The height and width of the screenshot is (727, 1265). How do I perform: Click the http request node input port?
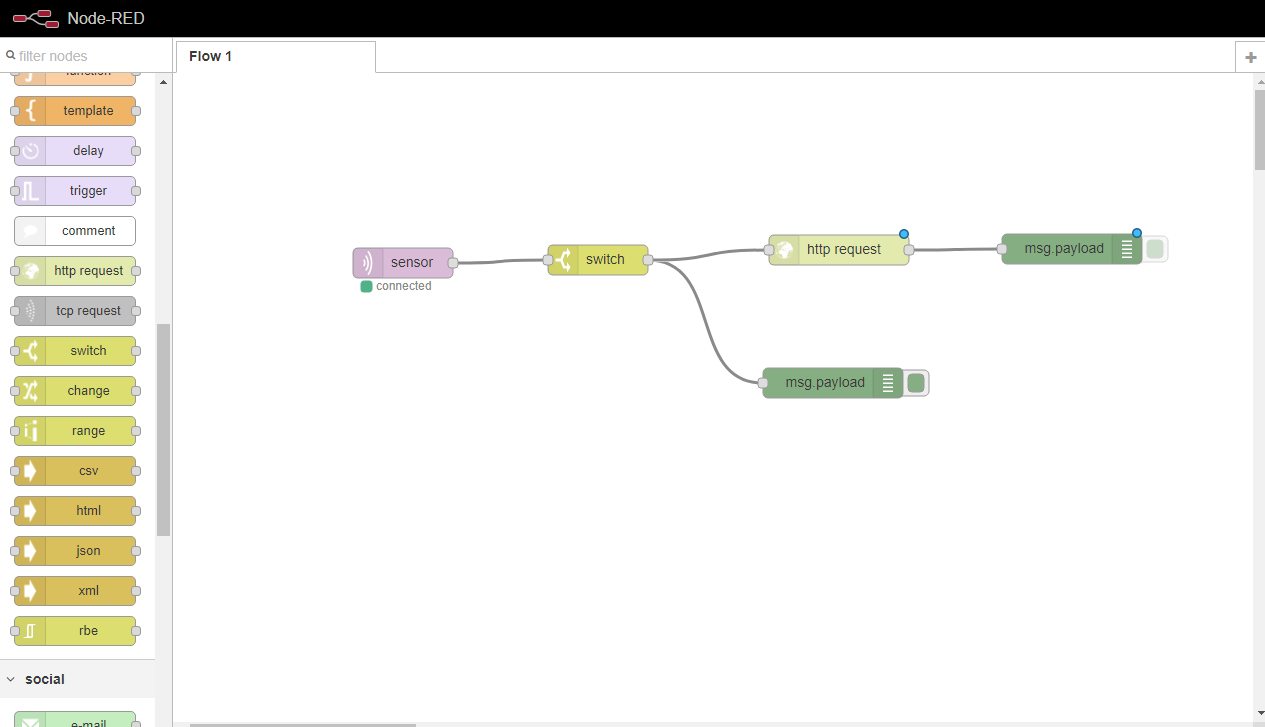pyautogui.click(x=769, y=250)
